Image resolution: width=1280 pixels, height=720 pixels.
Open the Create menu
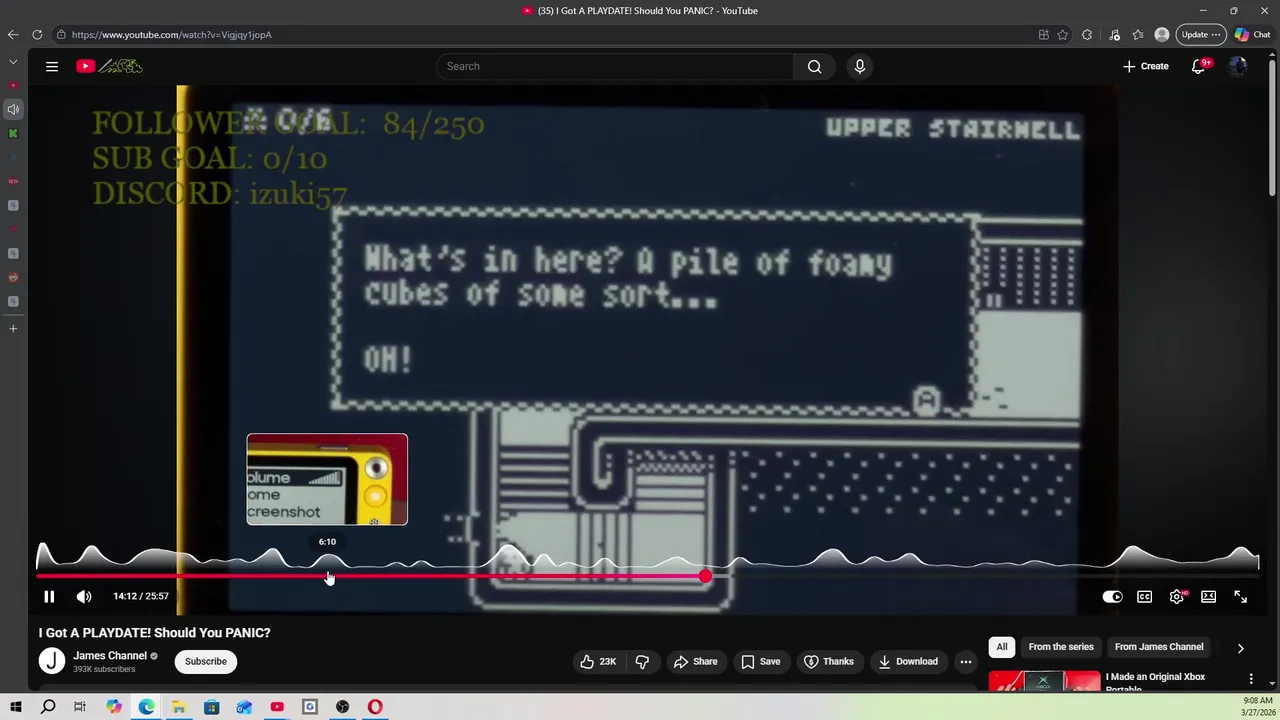pyautogui.click(x=1145, y=66)
